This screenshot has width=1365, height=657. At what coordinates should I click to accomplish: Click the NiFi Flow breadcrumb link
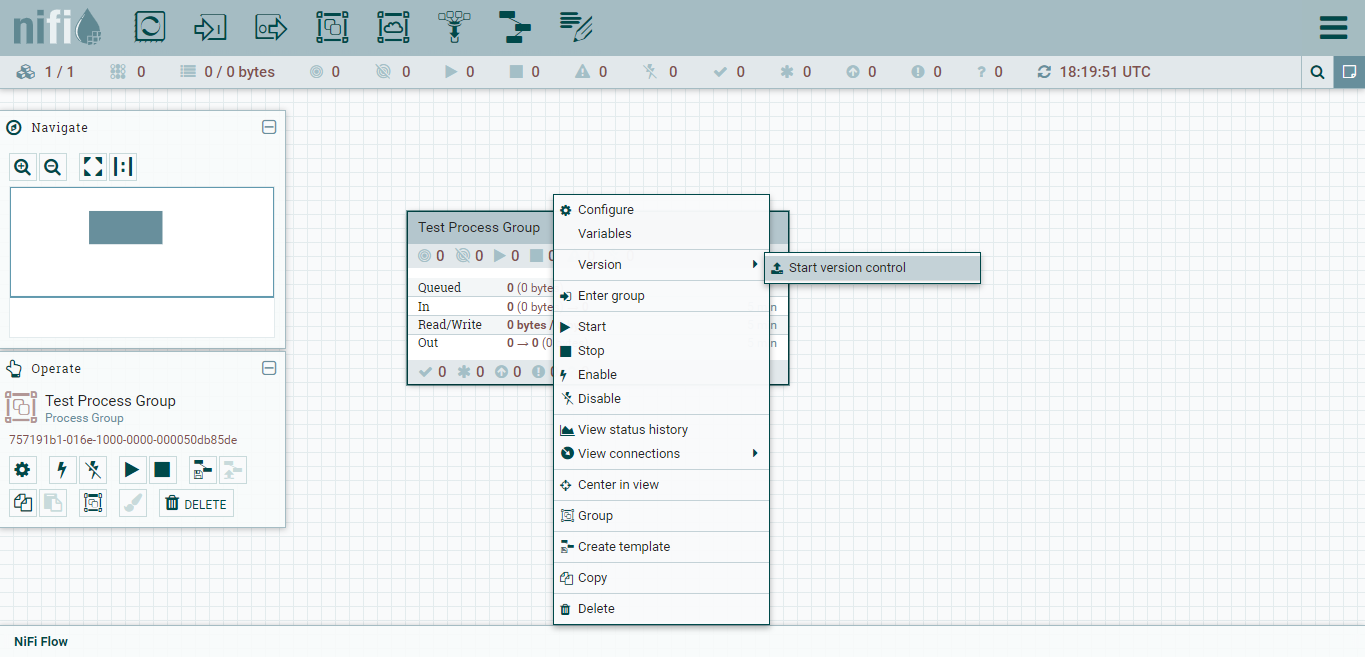point(41,641)
